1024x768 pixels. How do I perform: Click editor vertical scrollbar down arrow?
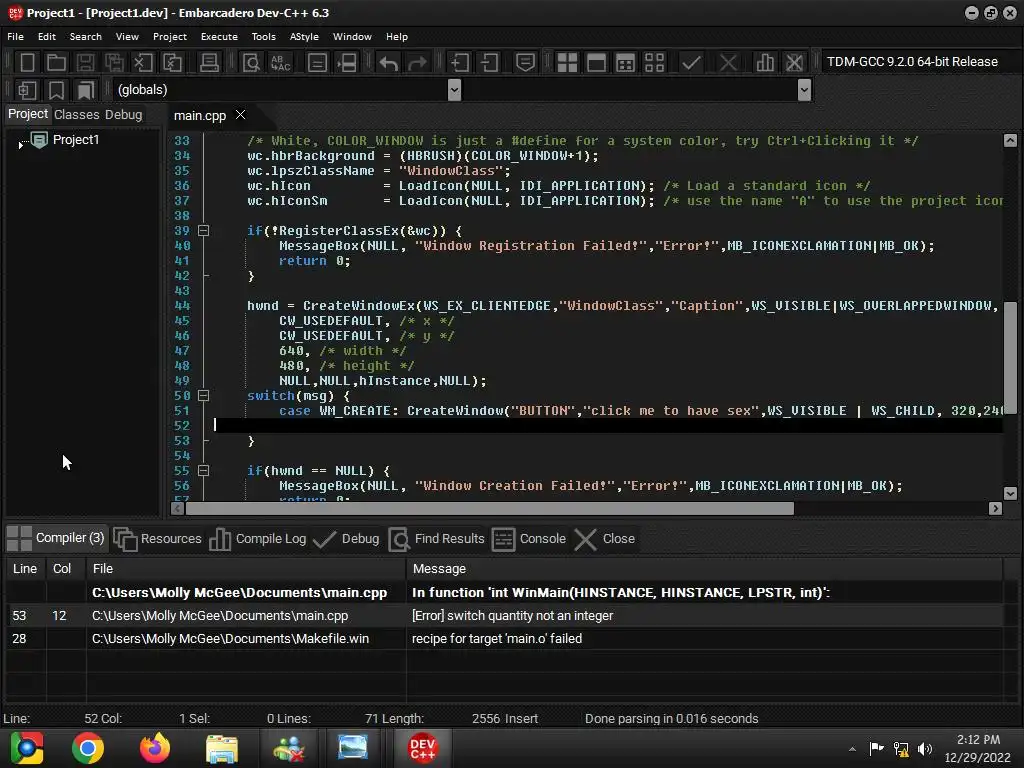tap(1010, 494)
